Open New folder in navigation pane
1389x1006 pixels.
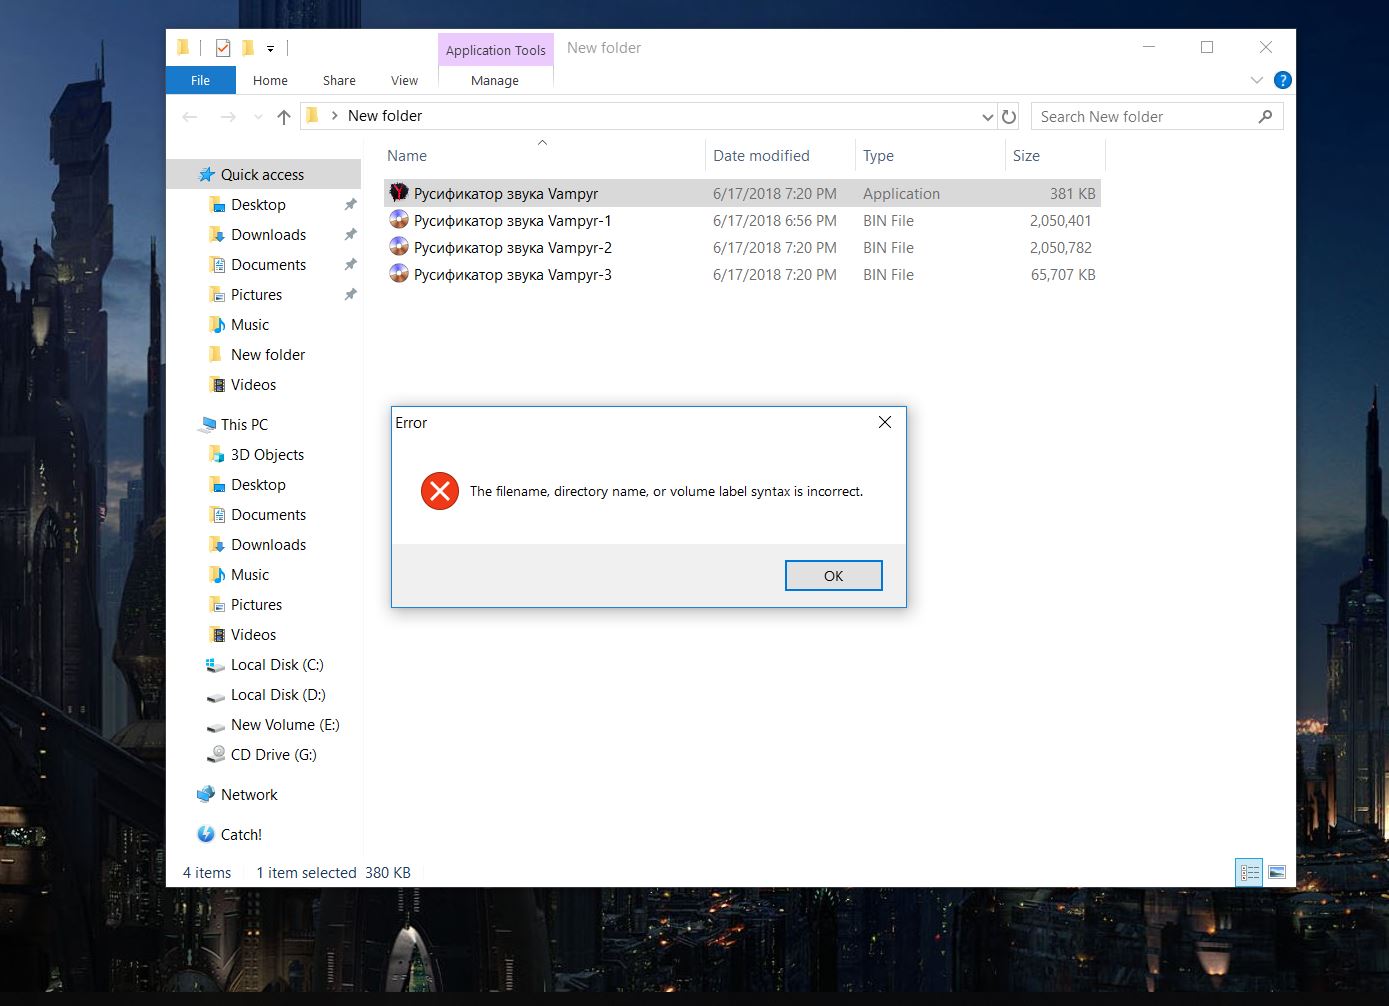click(x=268, y=354)
